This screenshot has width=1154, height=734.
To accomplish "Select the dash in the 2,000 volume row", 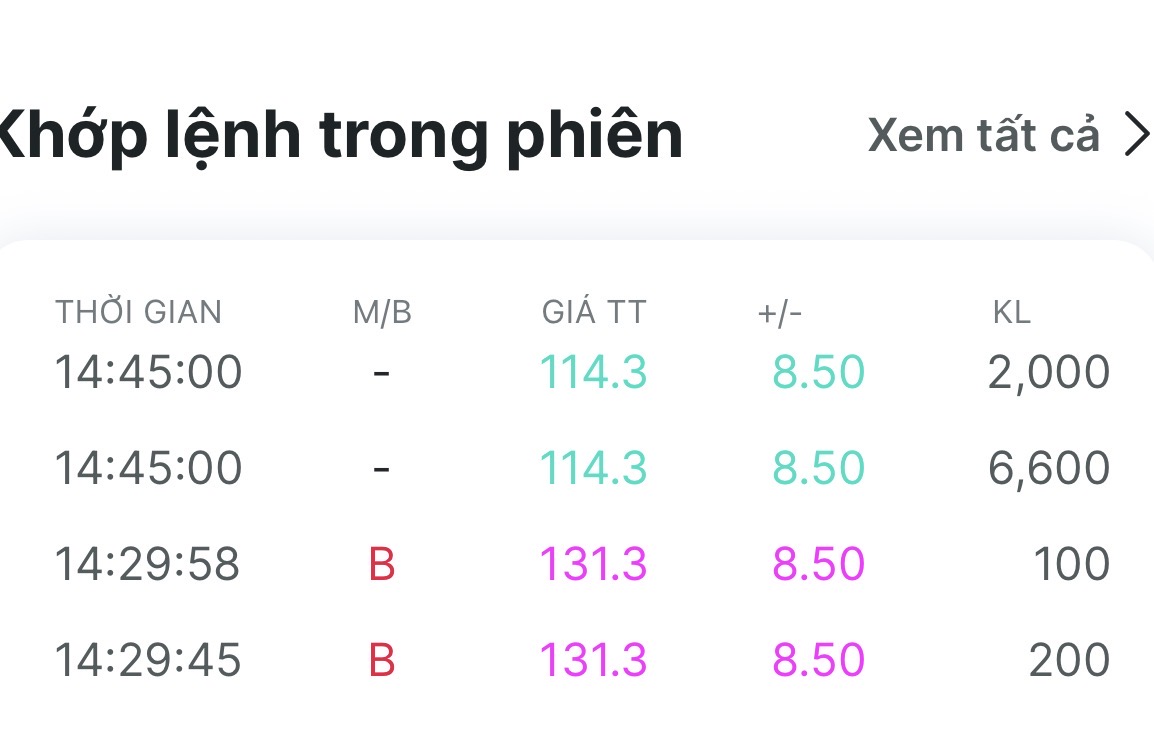I will coord(381,374).
